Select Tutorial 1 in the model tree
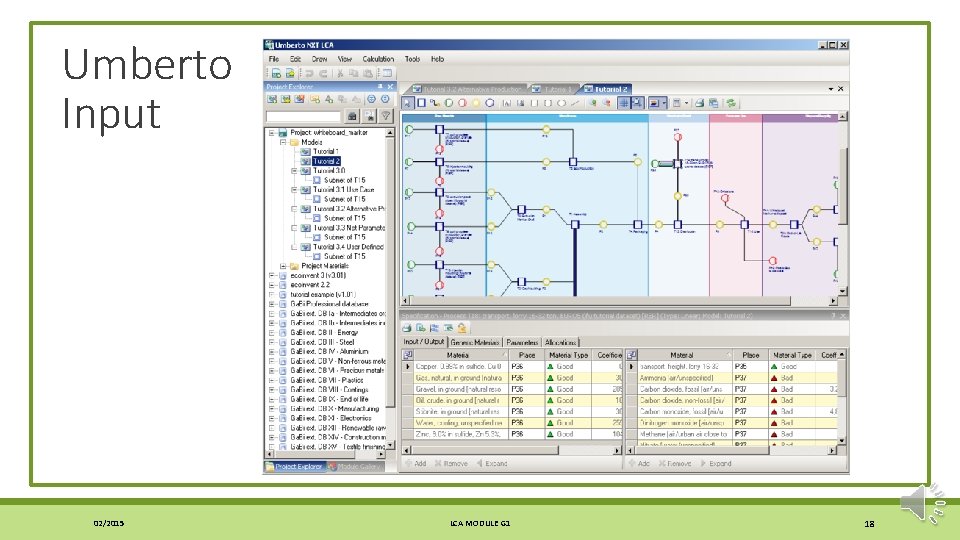Image resolution: width=960 pixels, height=540 pixels. click(x=326, y=151)
